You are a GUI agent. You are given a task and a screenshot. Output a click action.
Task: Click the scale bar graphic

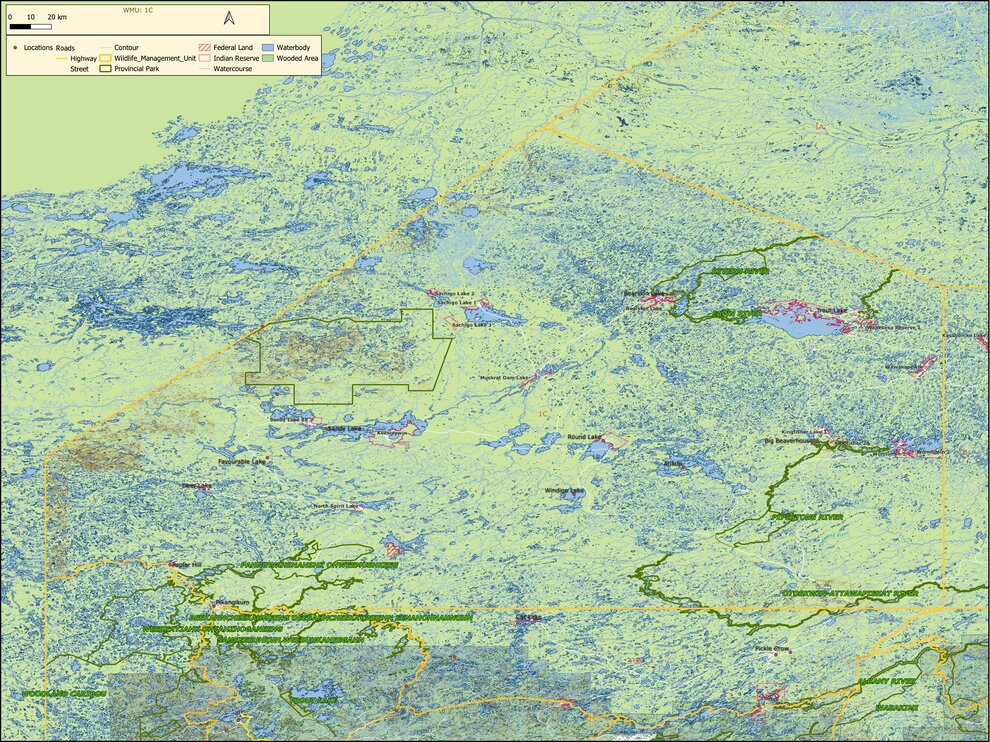tap(30, 27)
